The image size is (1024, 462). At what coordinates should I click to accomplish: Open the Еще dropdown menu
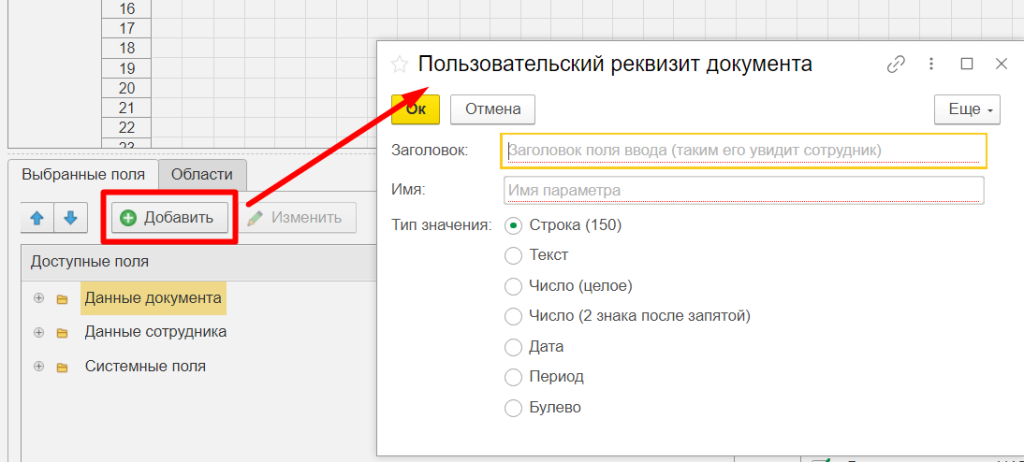click(966, 109)
